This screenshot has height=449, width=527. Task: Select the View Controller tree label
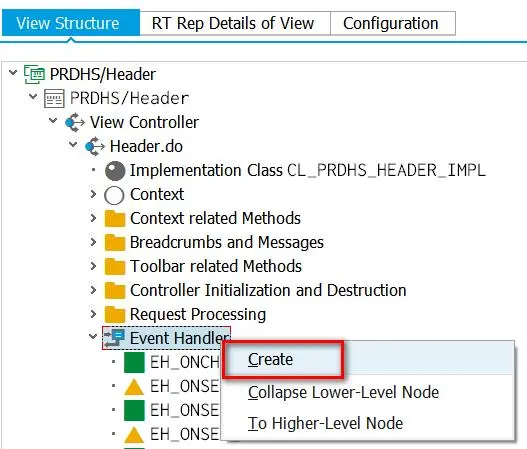pyautogui.click(x=145, y=122)
